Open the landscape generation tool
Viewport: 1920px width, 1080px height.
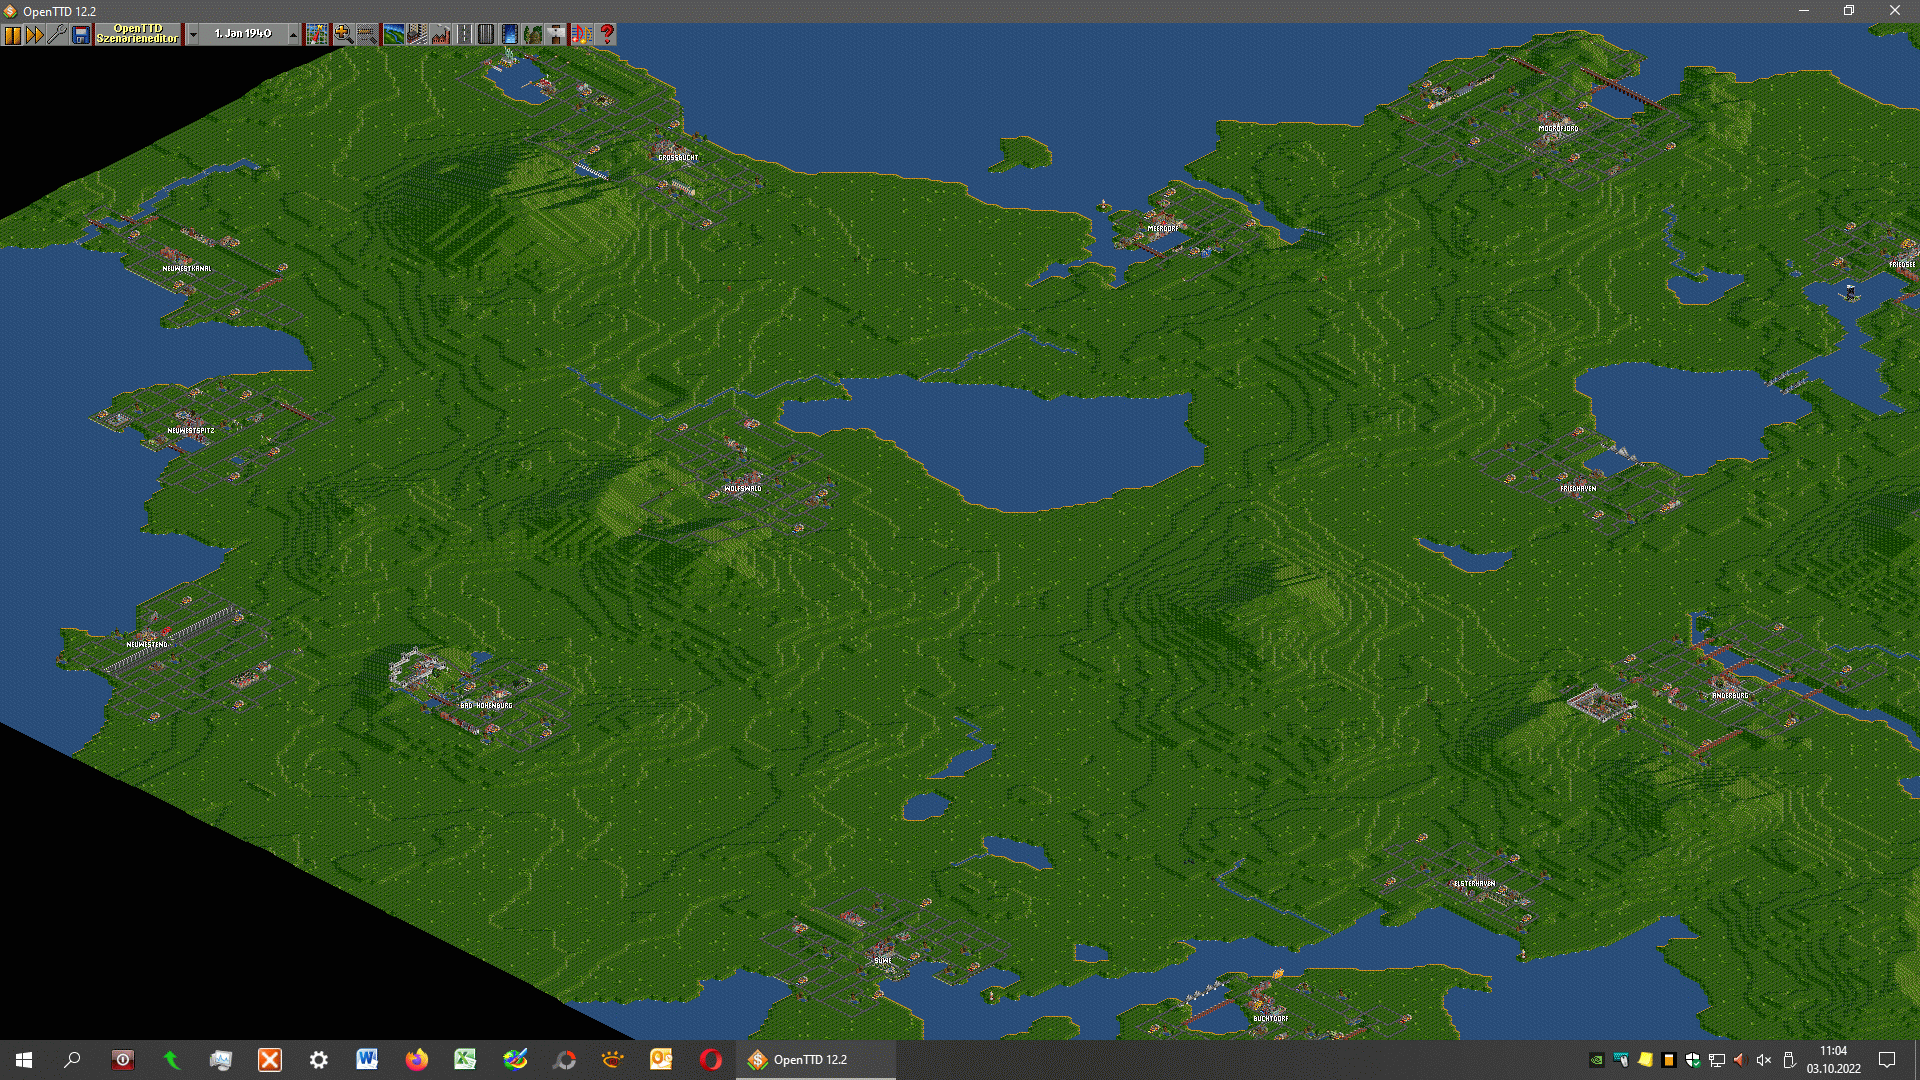pos(393,35)
